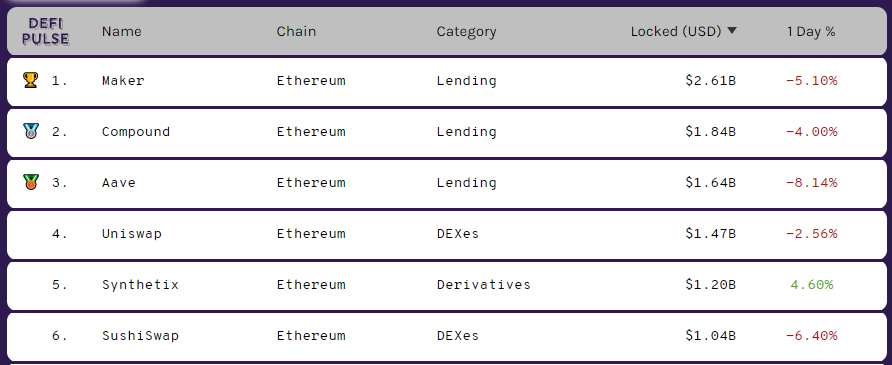Screen dimensions: 892x365
Task: Click the Derivatives category for Synthetix
Action: 484,284
